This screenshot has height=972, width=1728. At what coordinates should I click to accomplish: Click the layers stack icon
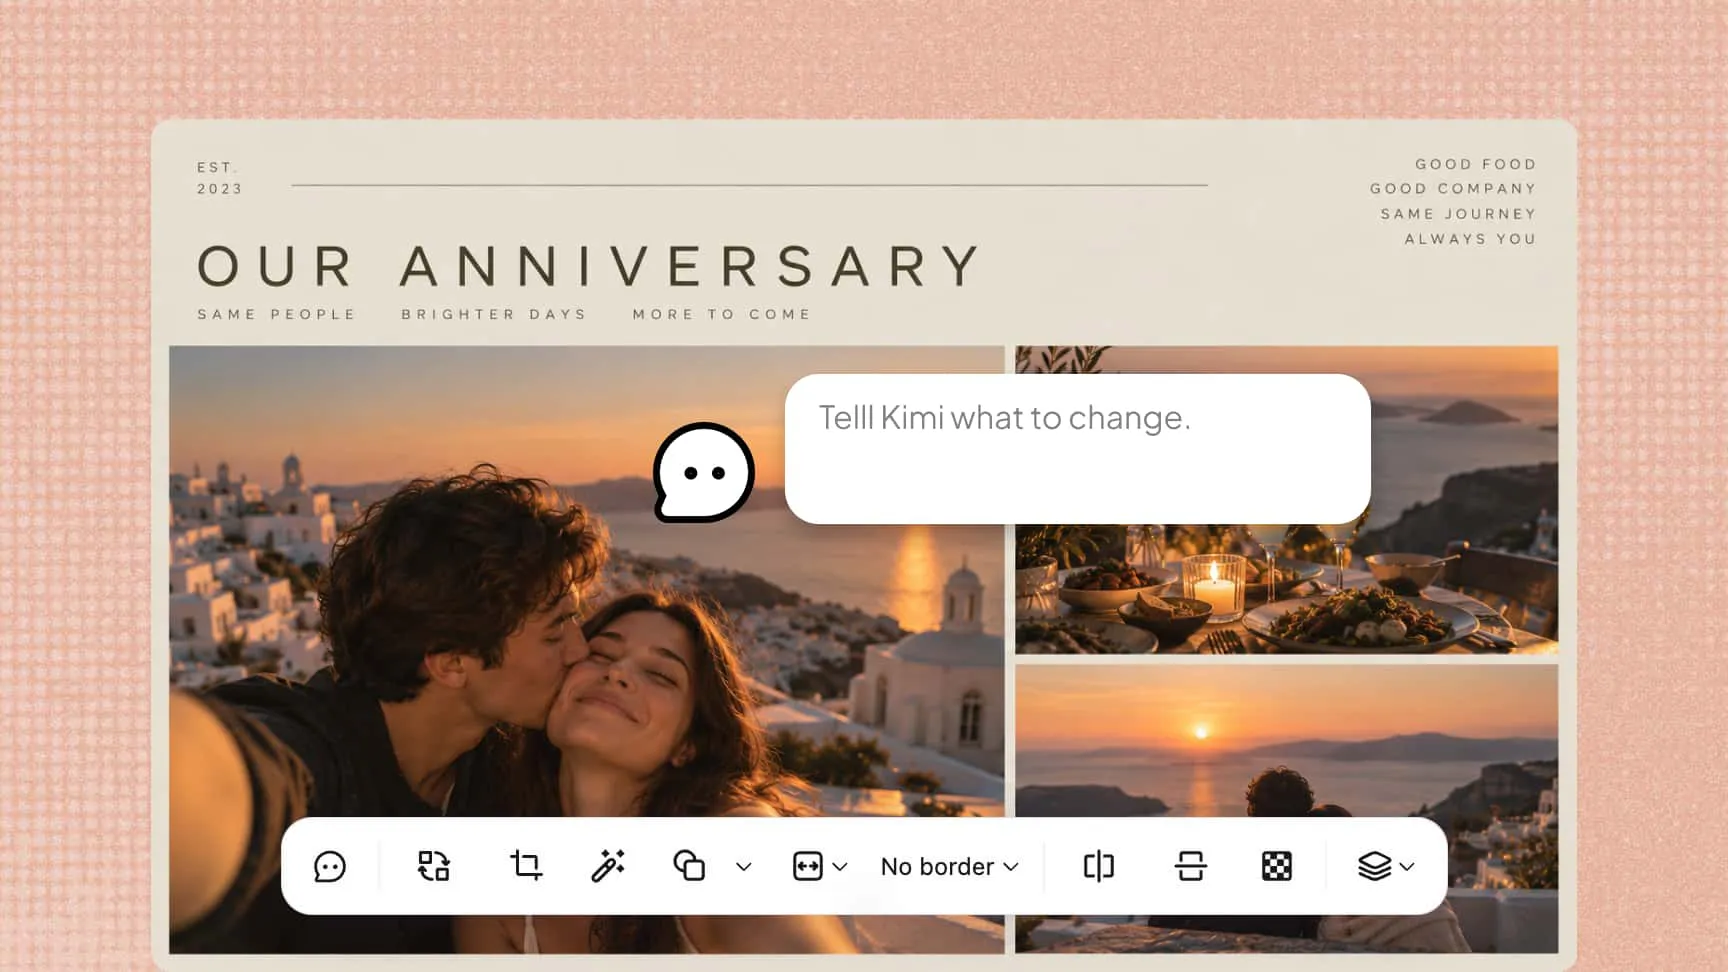1375,866
